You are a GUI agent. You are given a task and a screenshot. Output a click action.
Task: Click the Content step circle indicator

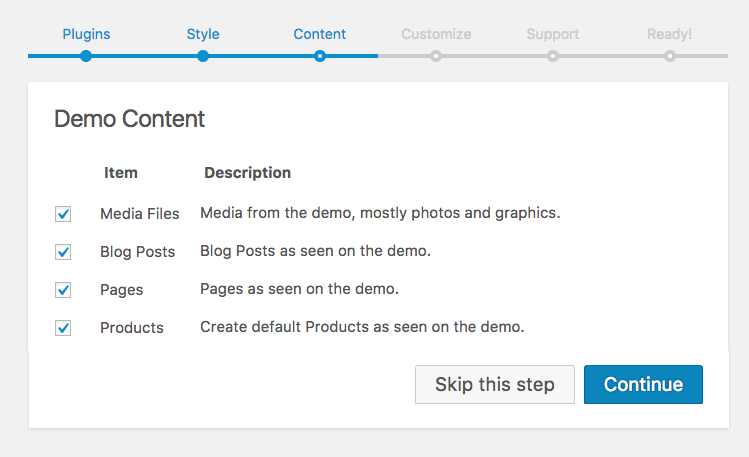[x=319, y=56]
